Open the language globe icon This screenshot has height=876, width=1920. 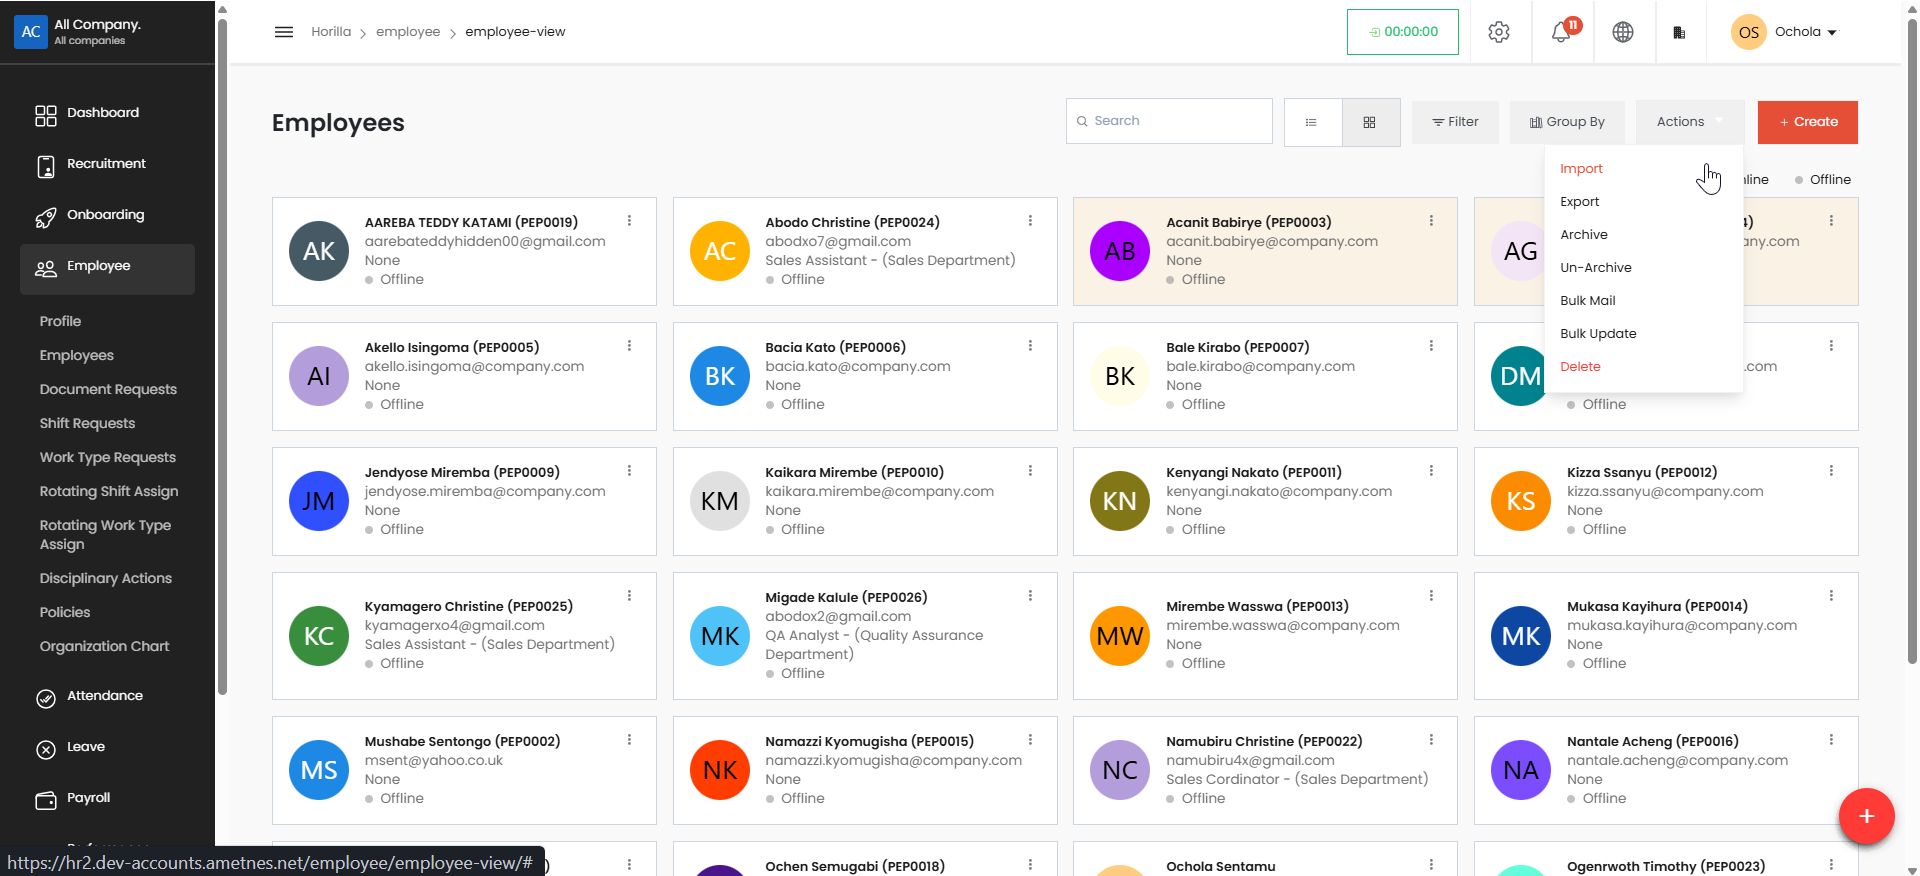(1623, 32)
